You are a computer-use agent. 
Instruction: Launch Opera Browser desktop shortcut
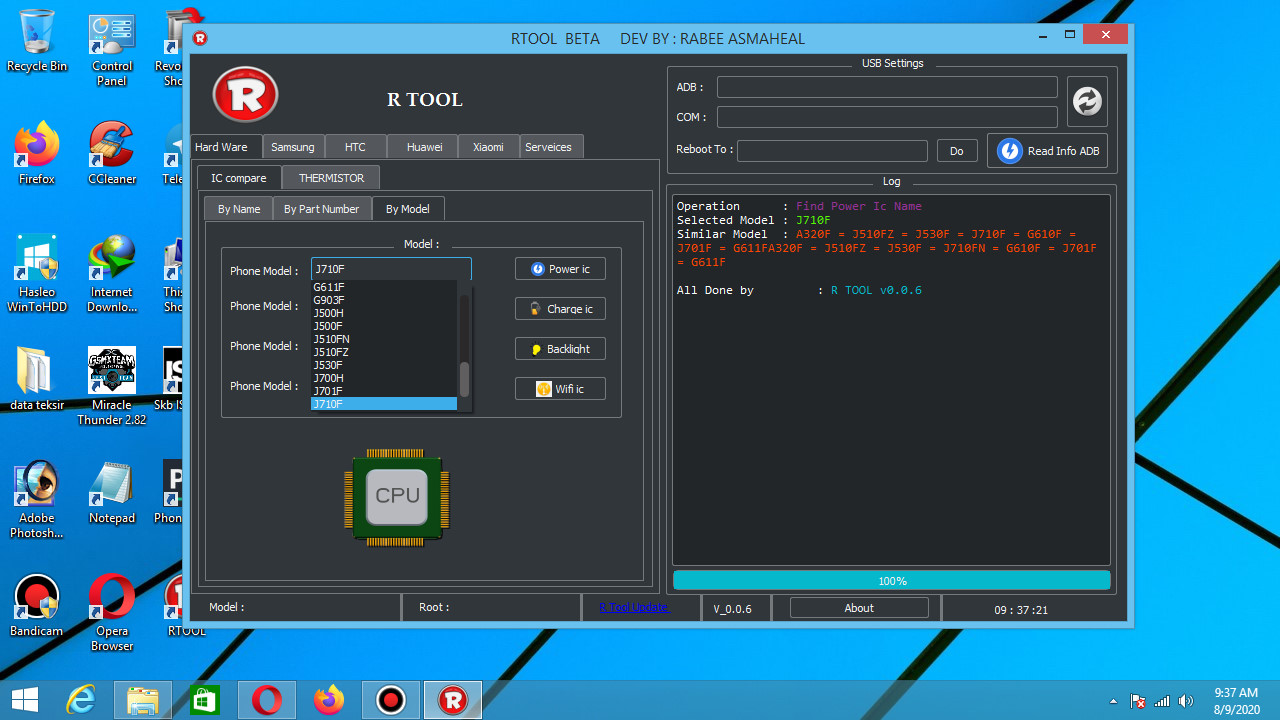(x=112, y=612)
